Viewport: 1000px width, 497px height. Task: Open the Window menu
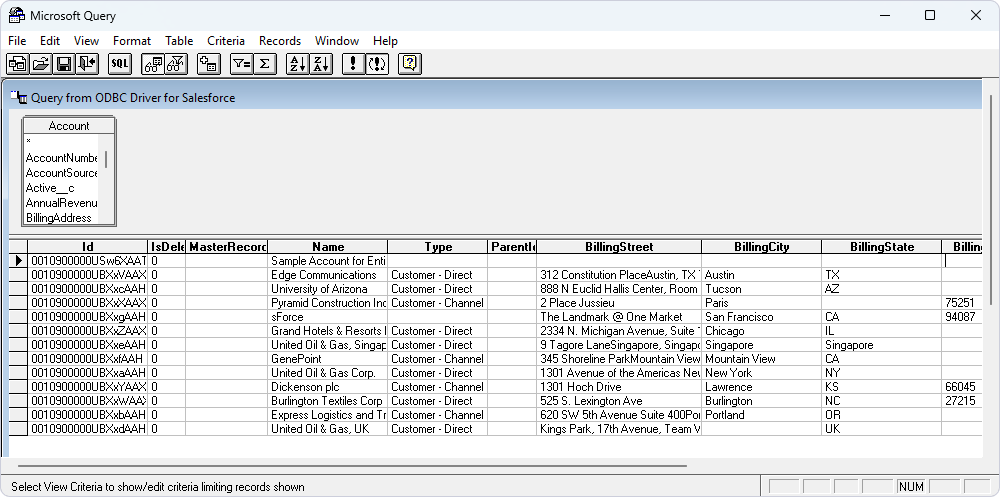coord(337,41)
